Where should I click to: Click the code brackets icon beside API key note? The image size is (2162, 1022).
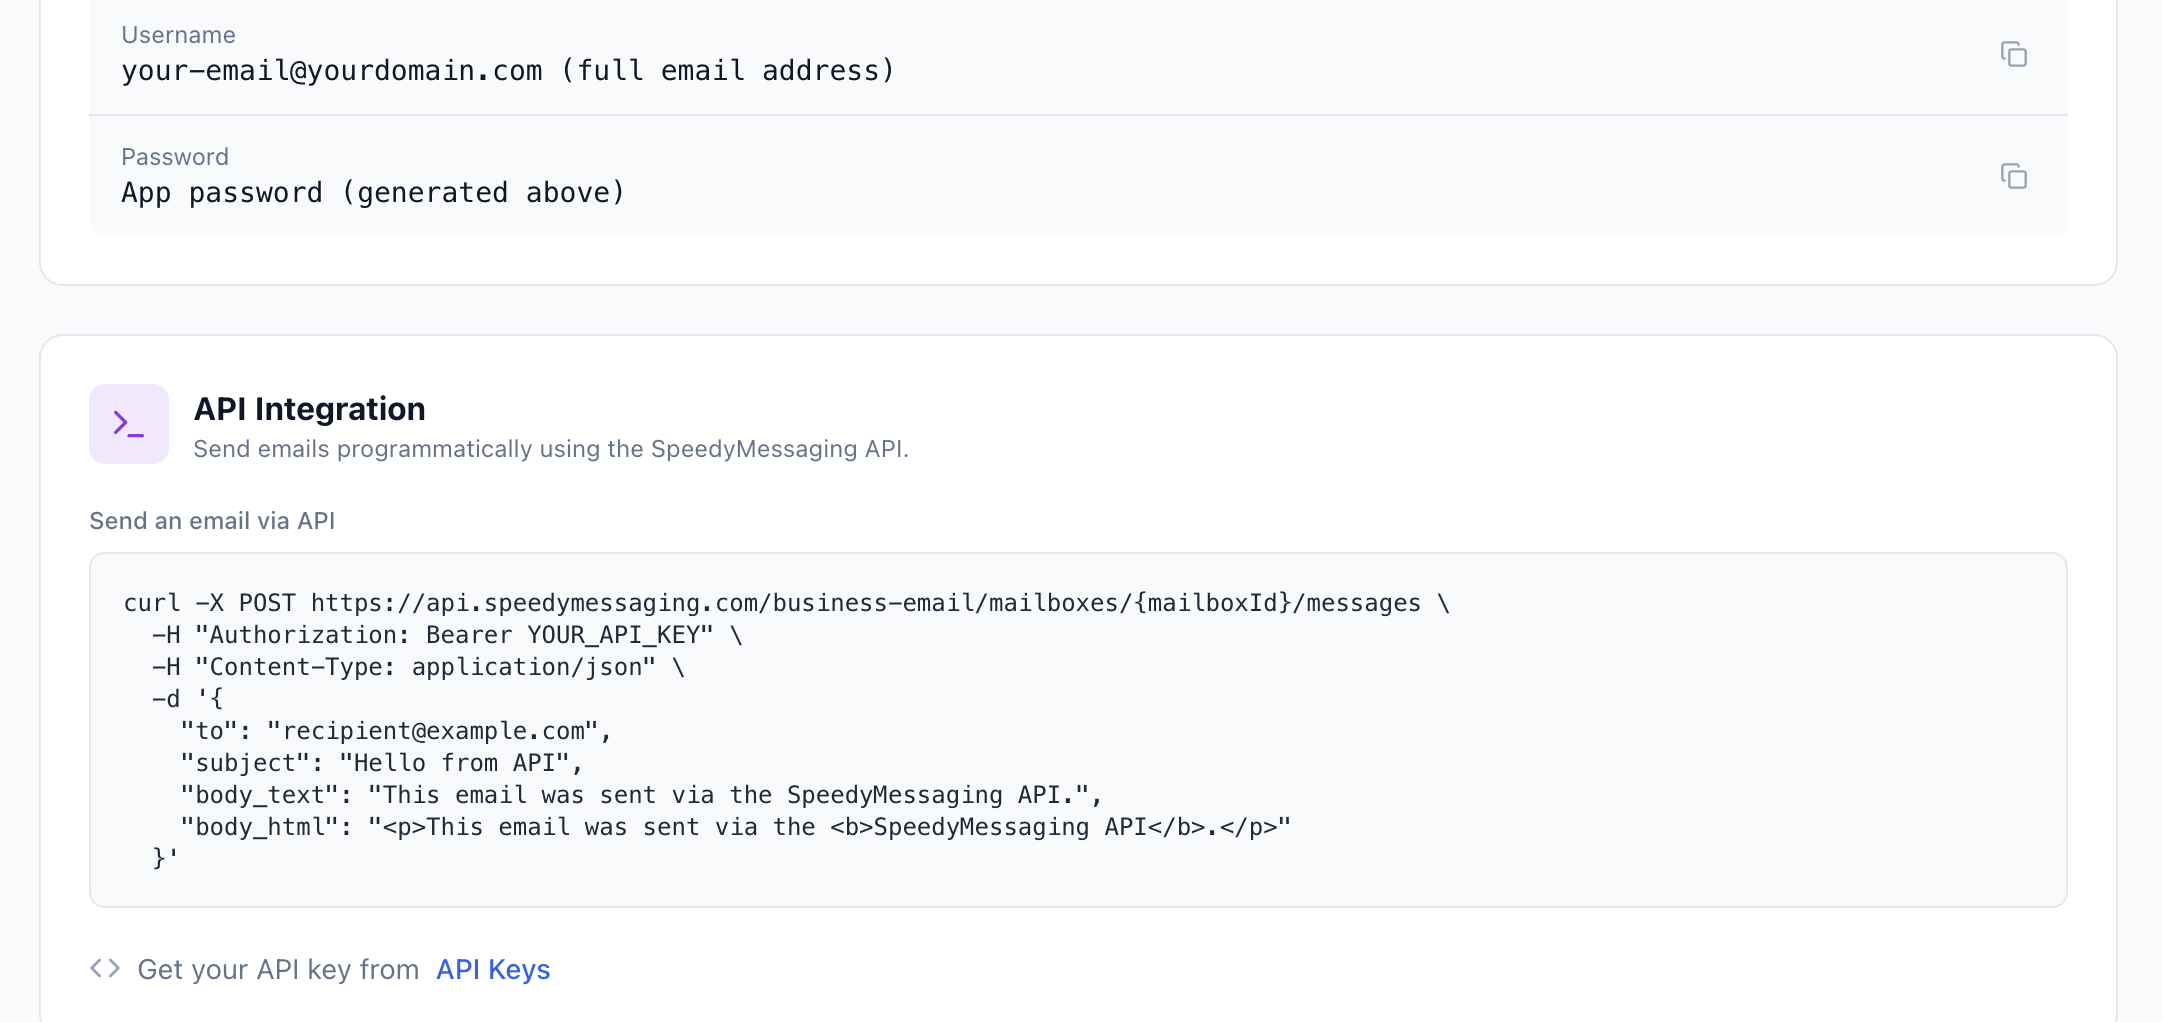tap(105, 968)
